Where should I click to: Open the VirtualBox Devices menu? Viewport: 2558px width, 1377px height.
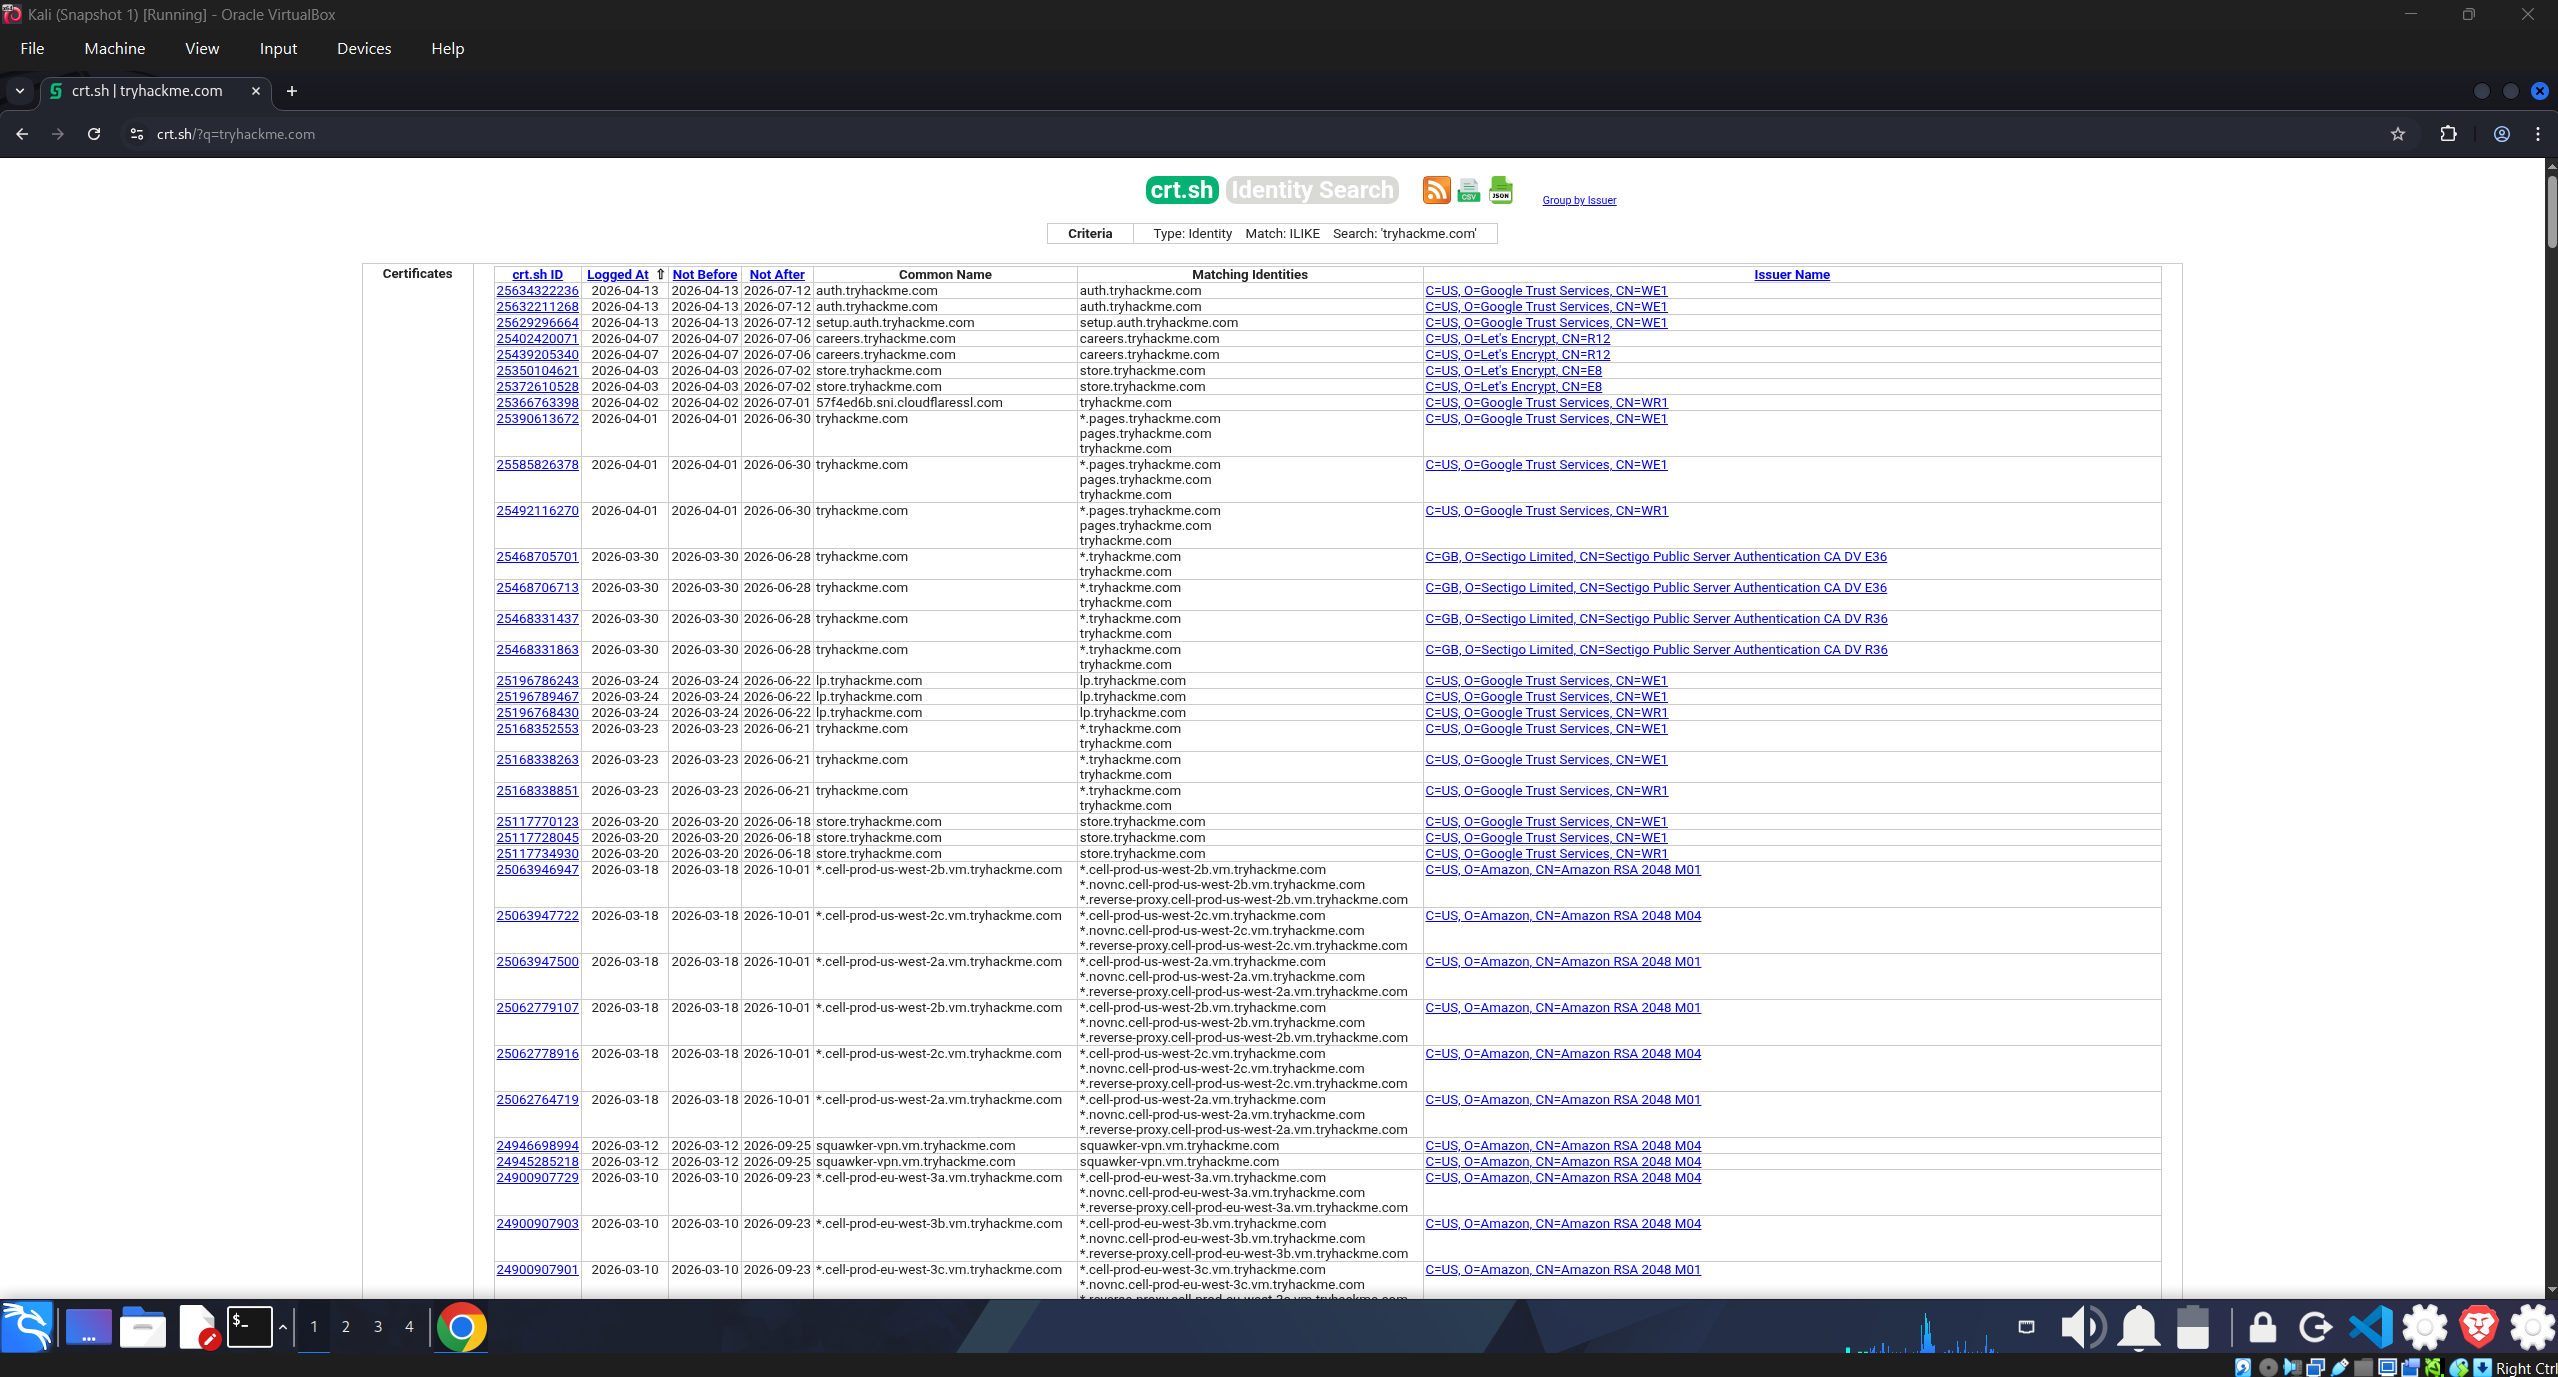[364, 48]
